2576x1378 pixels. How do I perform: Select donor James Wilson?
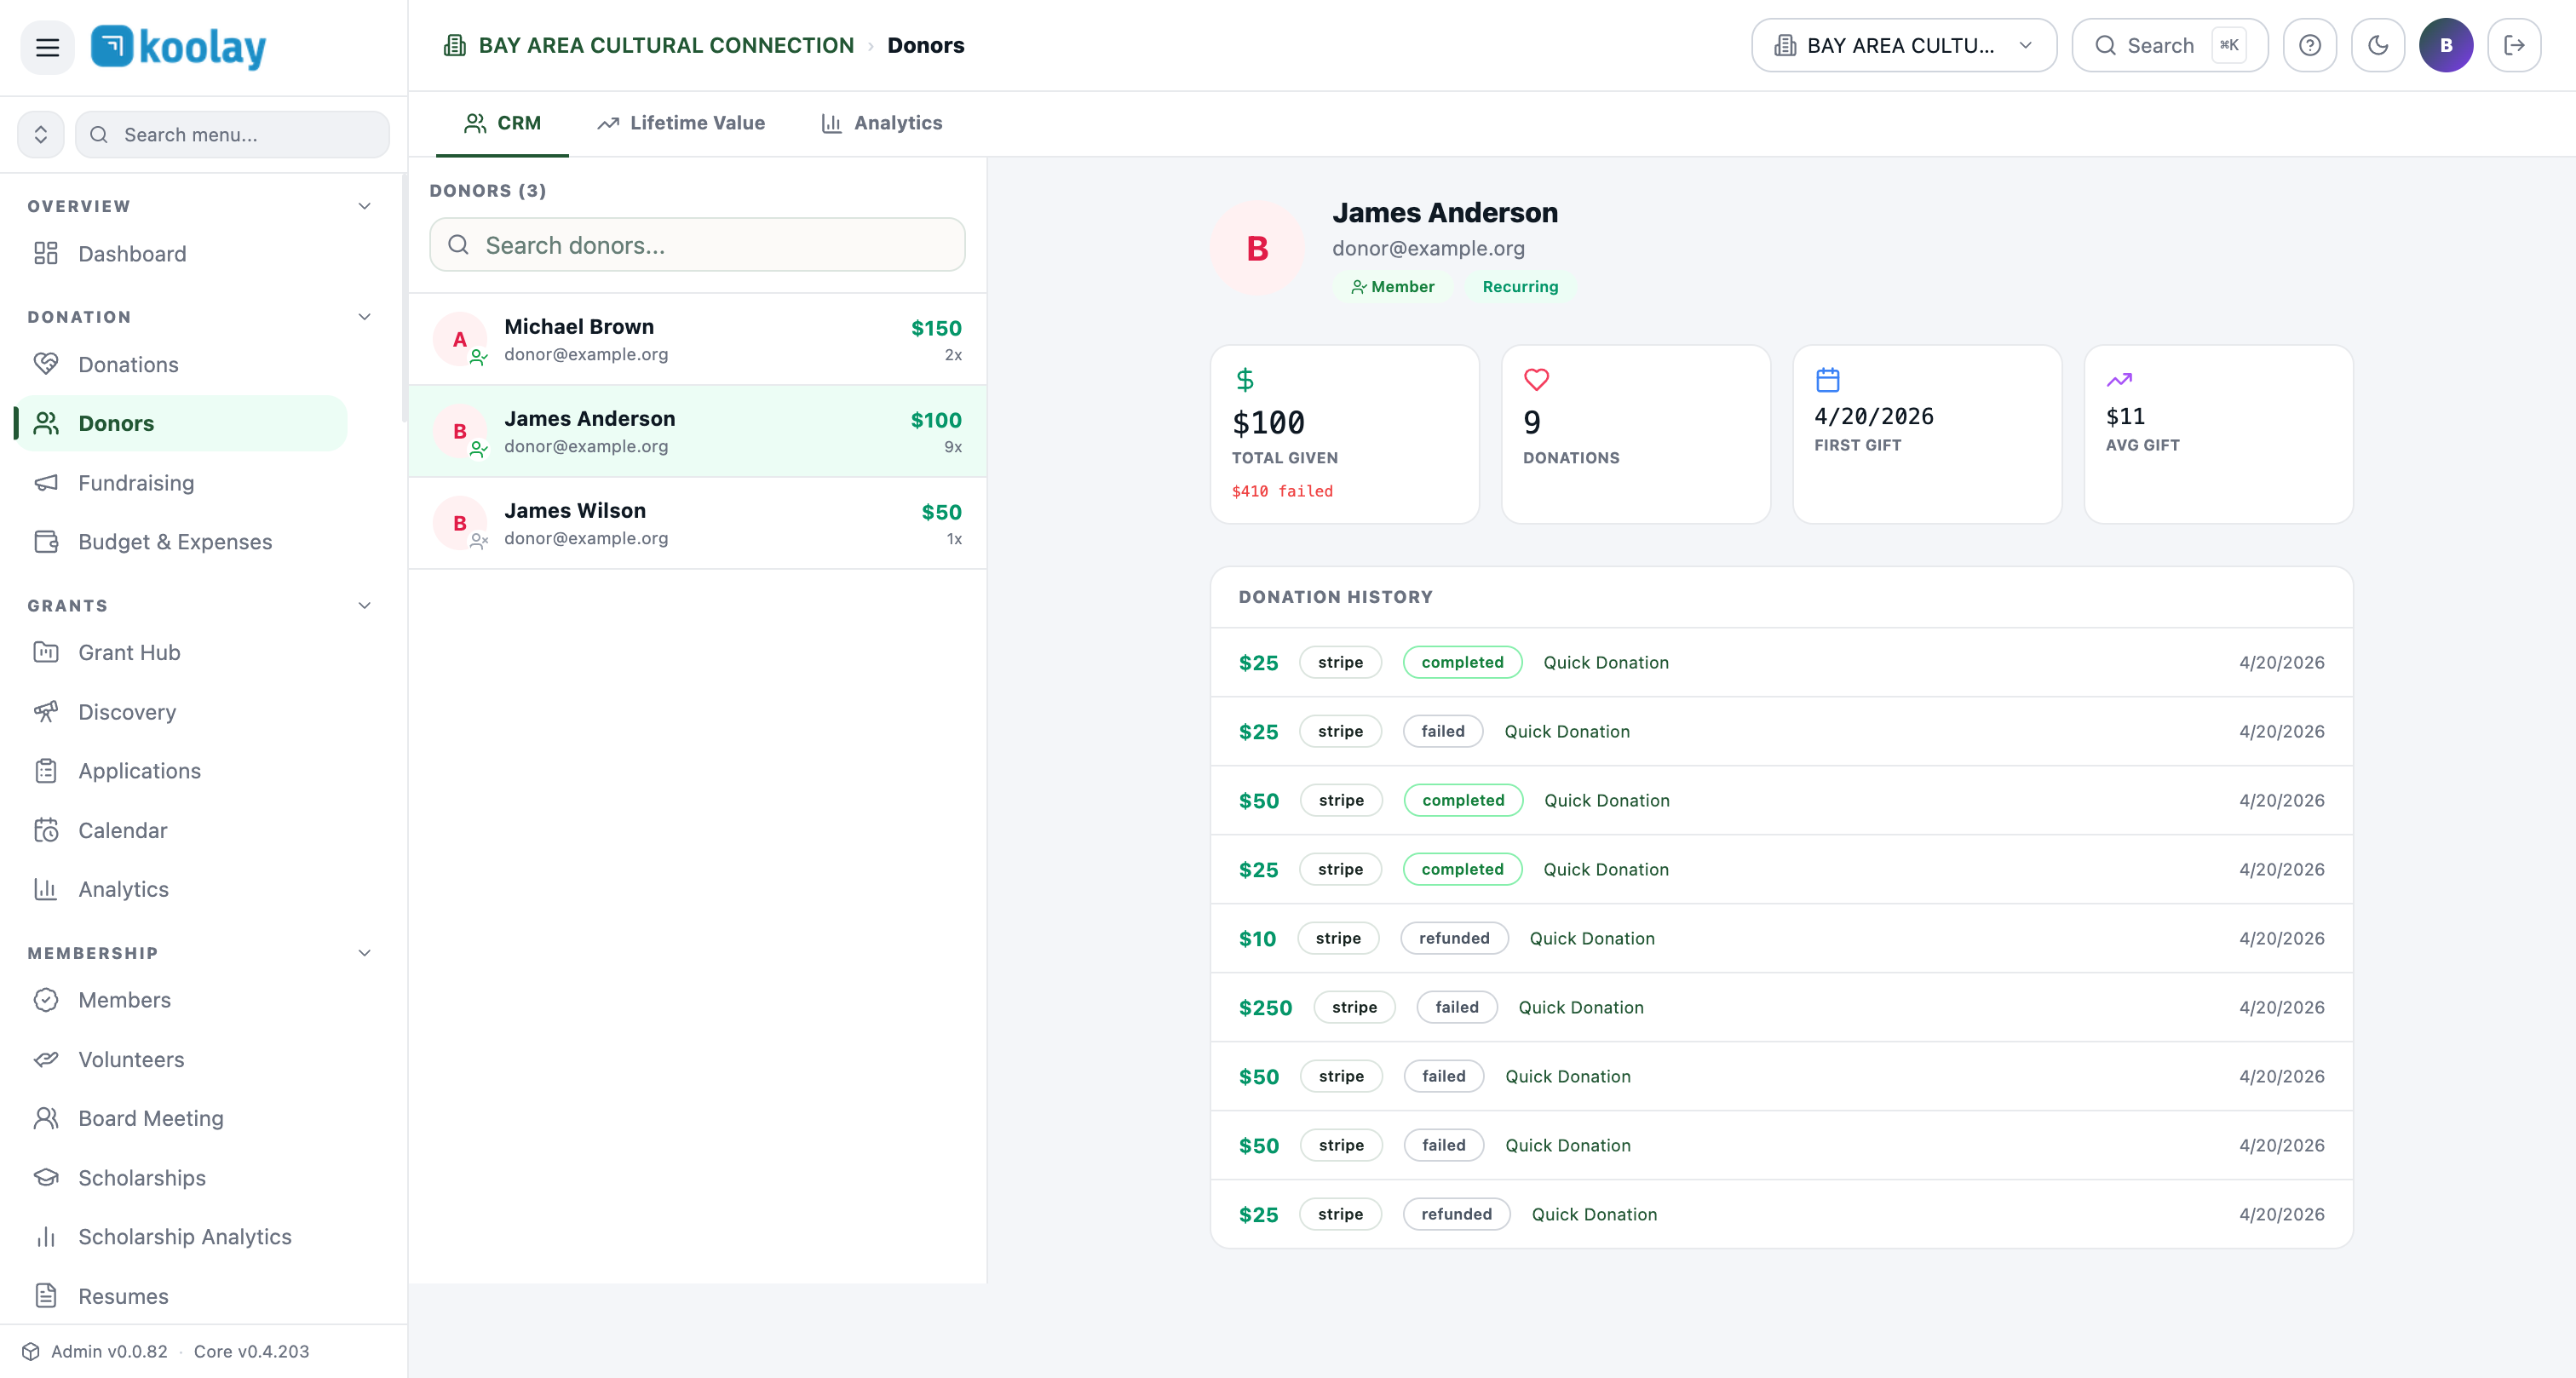coord(697,523)
